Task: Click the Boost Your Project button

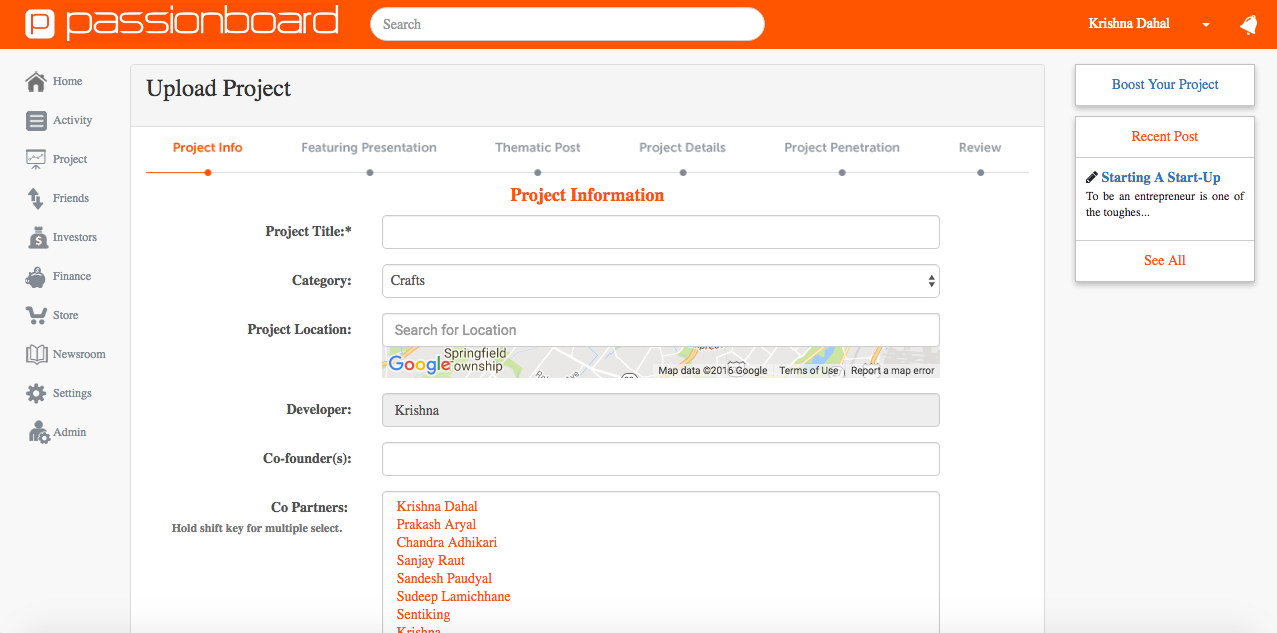Action: (x=1165, y=85)
